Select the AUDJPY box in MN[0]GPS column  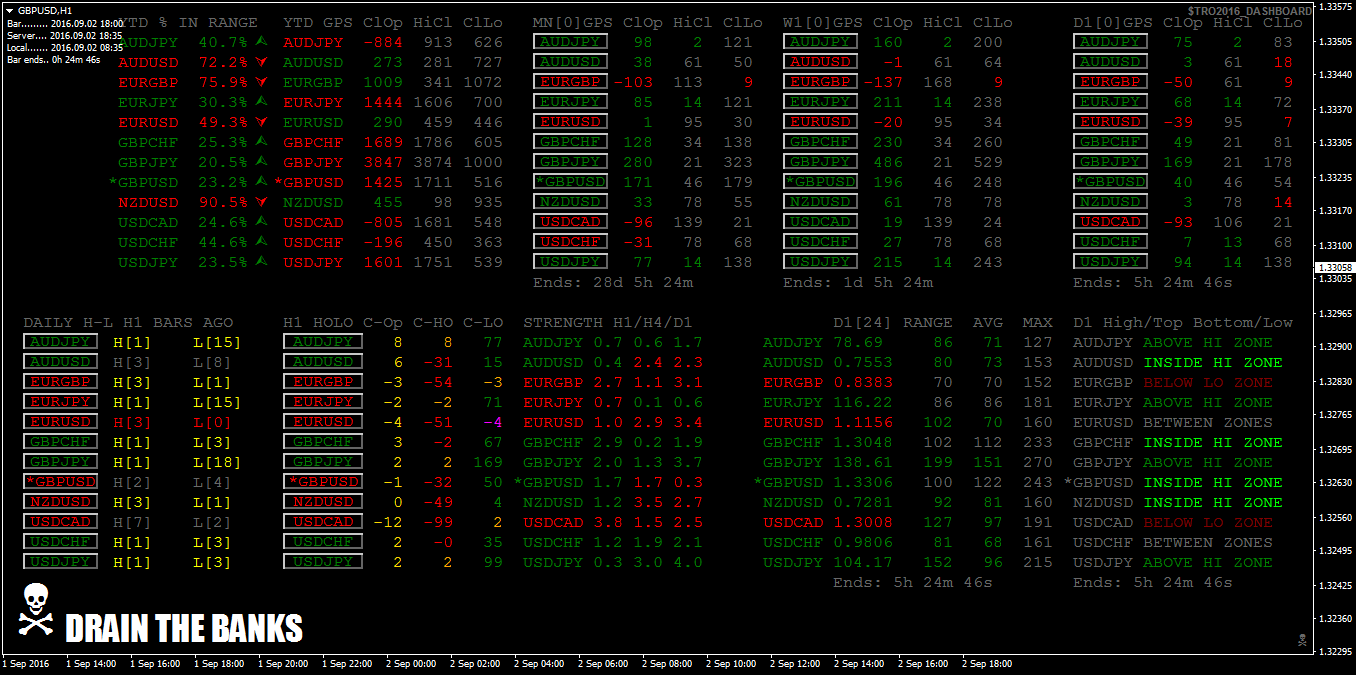570,41
